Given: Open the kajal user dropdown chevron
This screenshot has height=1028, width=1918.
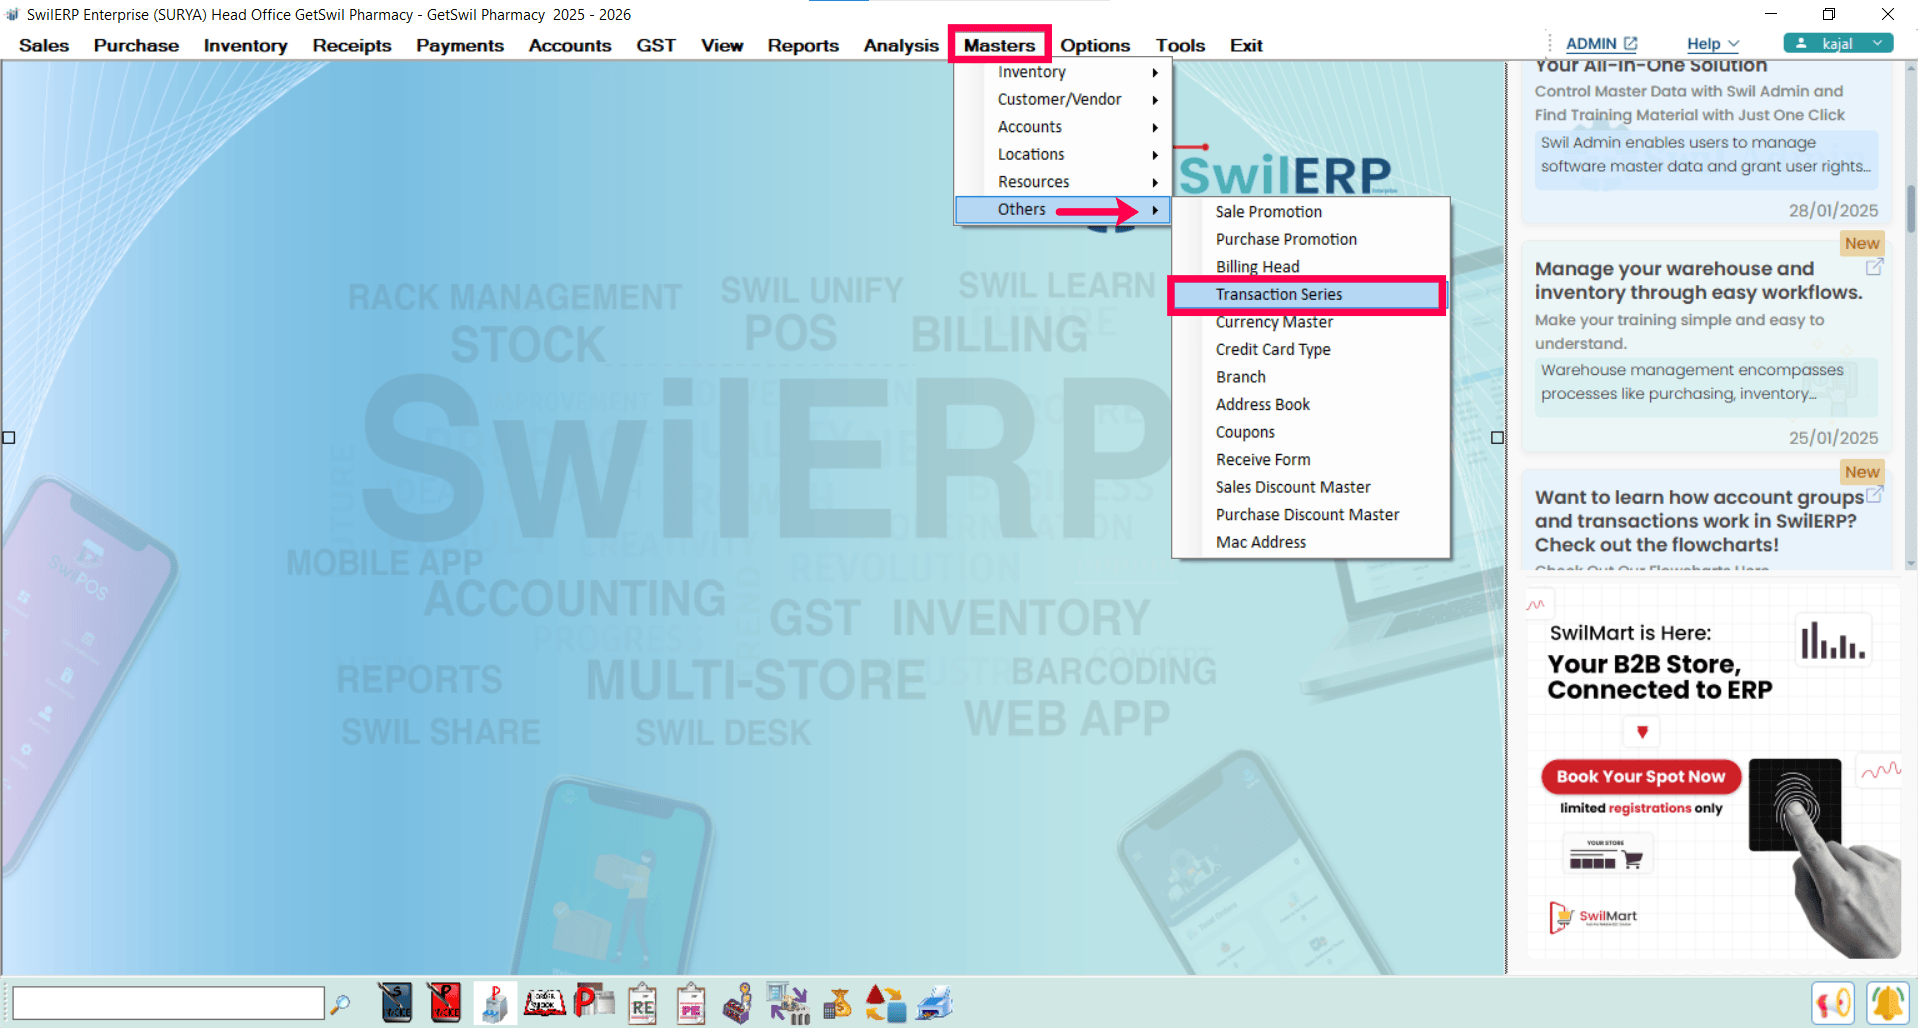Looking at the screenshot, I should [1878, 43].
